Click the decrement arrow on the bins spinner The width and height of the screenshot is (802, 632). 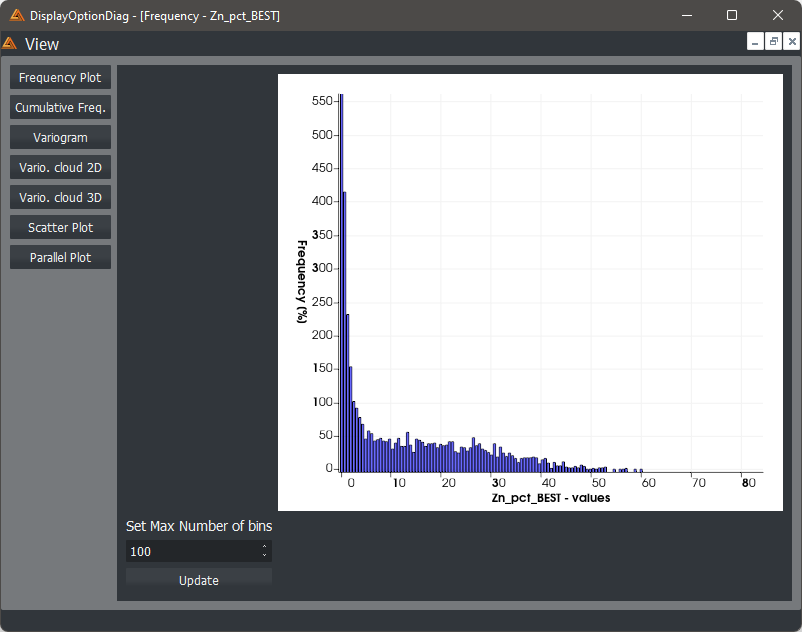coord(263,555)
